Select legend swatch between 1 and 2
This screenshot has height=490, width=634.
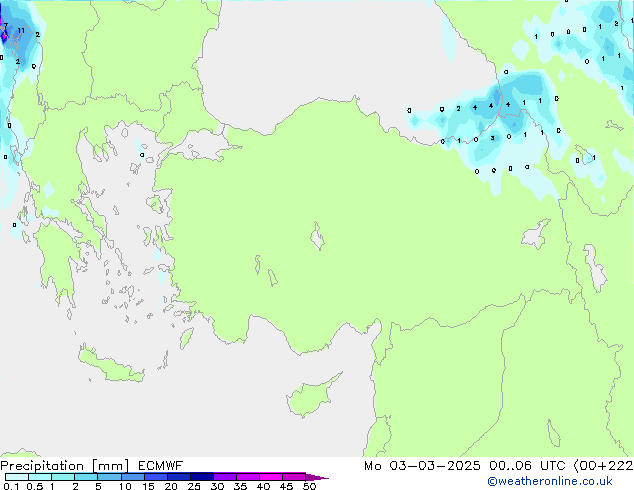63,477
